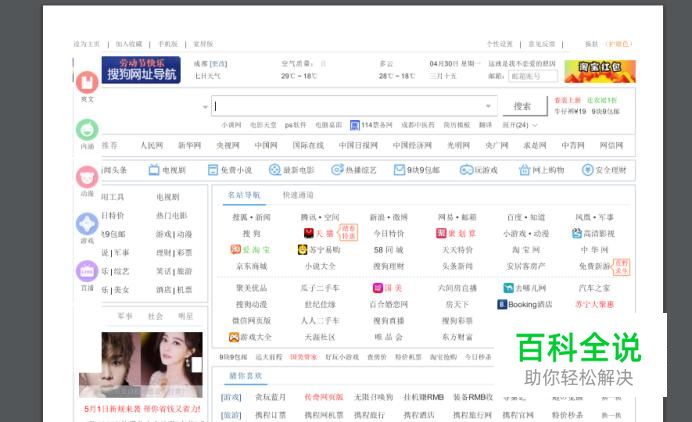Open the 百度·知道 link
692x422 pixels.
tap(526, 217)
